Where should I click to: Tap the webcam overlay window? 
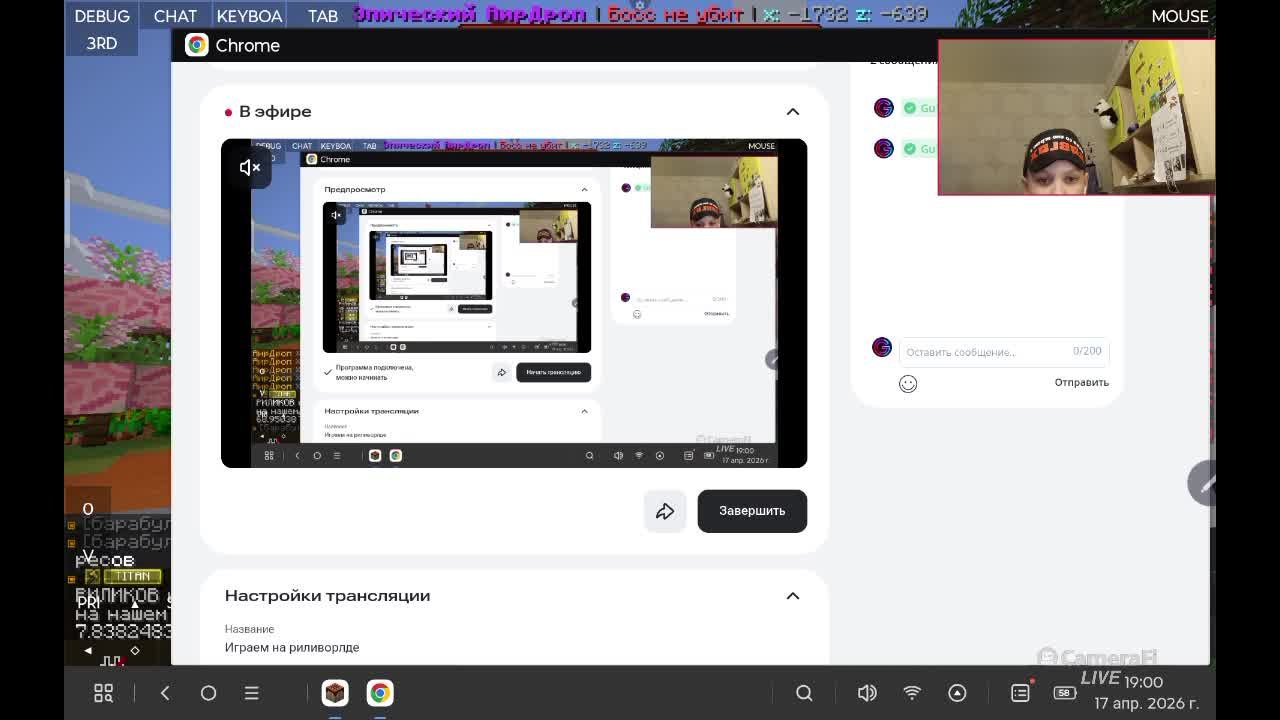[1076, 117]
